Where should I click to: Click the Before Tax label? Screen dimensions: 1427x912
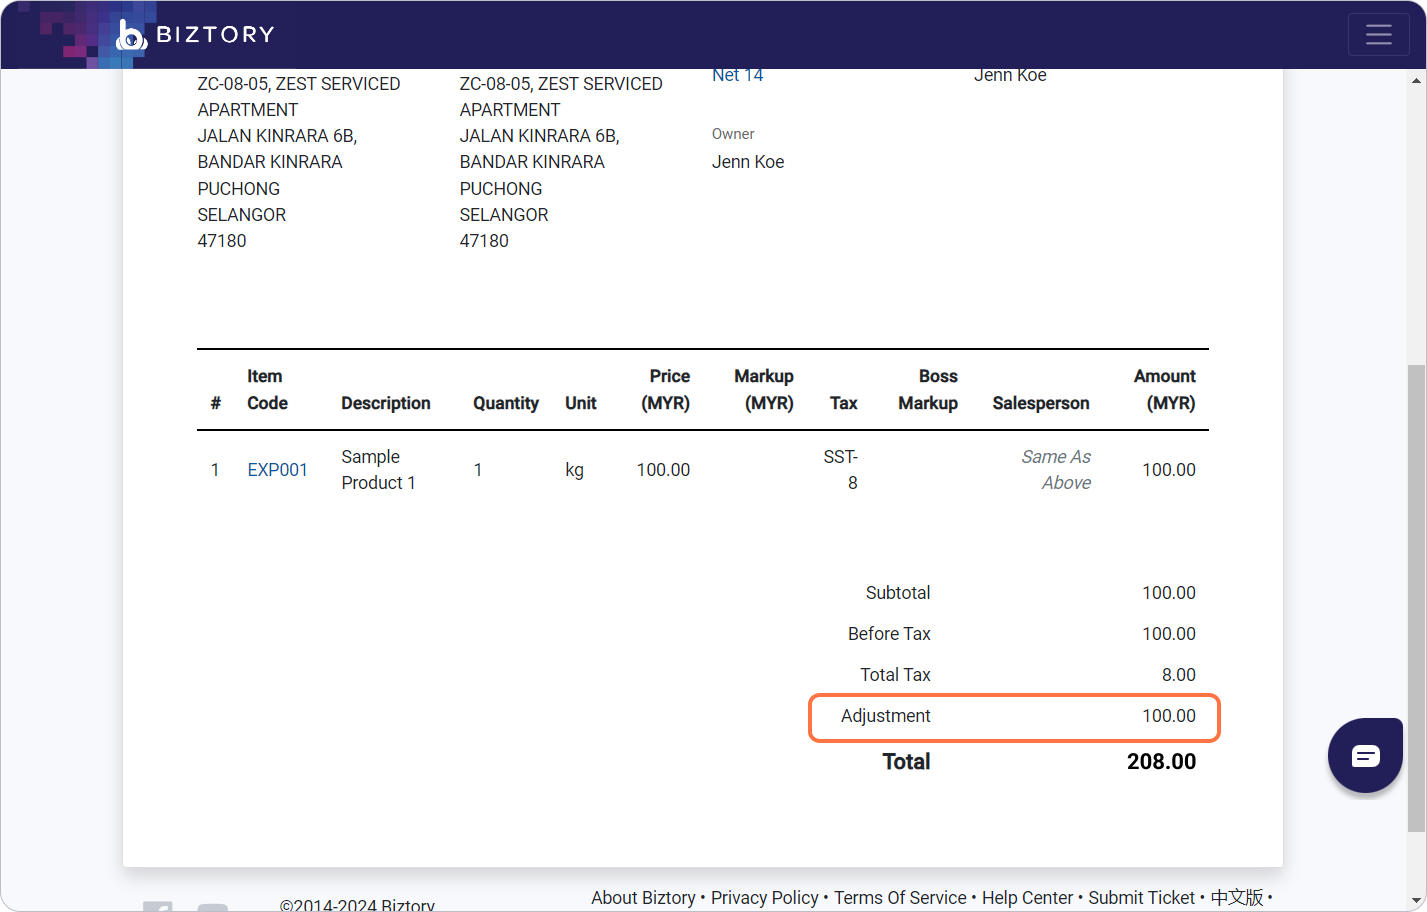pos(889,634)
